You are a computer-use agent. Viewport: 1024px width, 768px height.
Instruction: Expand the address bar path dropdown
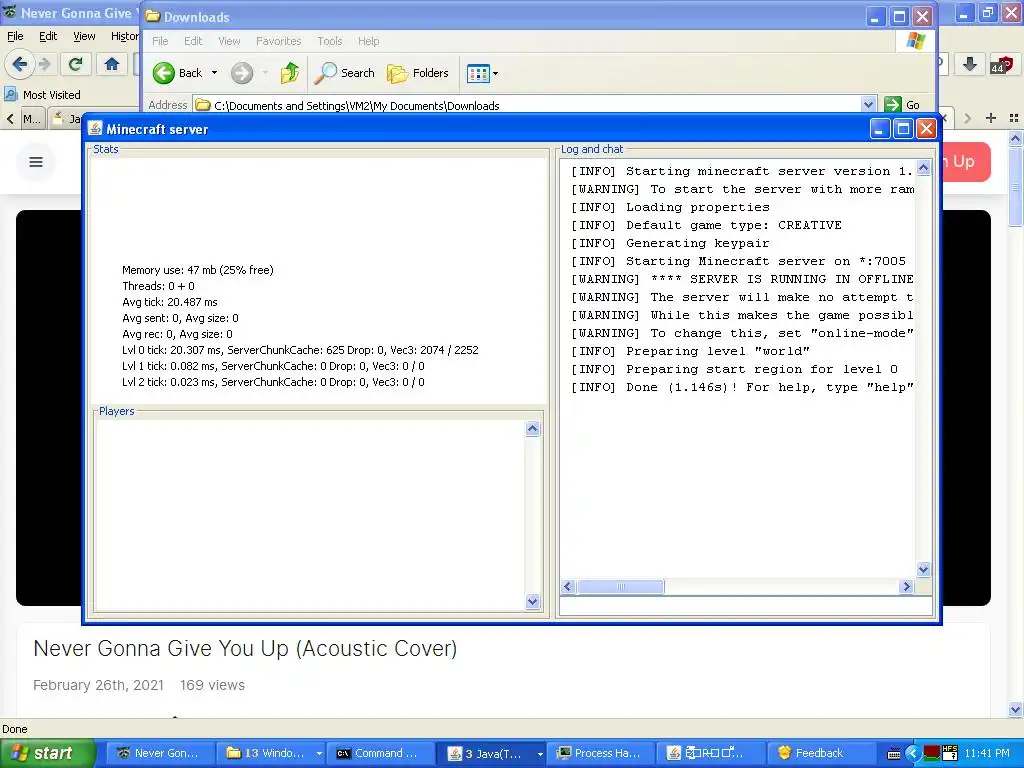(x=869, y=104)
